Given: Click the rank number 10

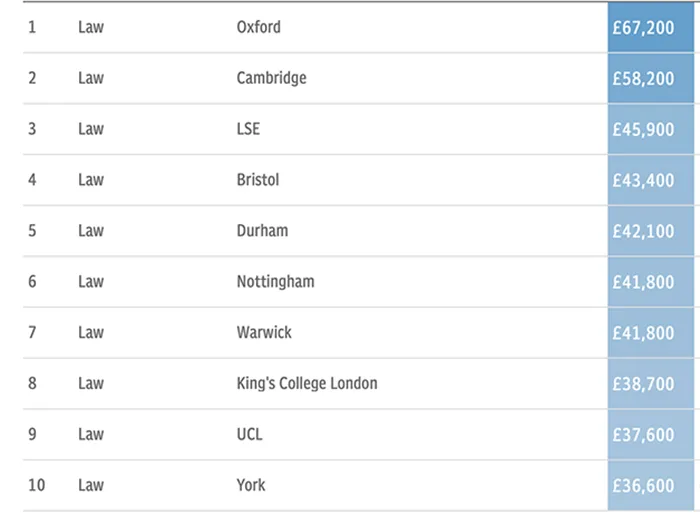Looking at the screenshot, I should [37, 485].
